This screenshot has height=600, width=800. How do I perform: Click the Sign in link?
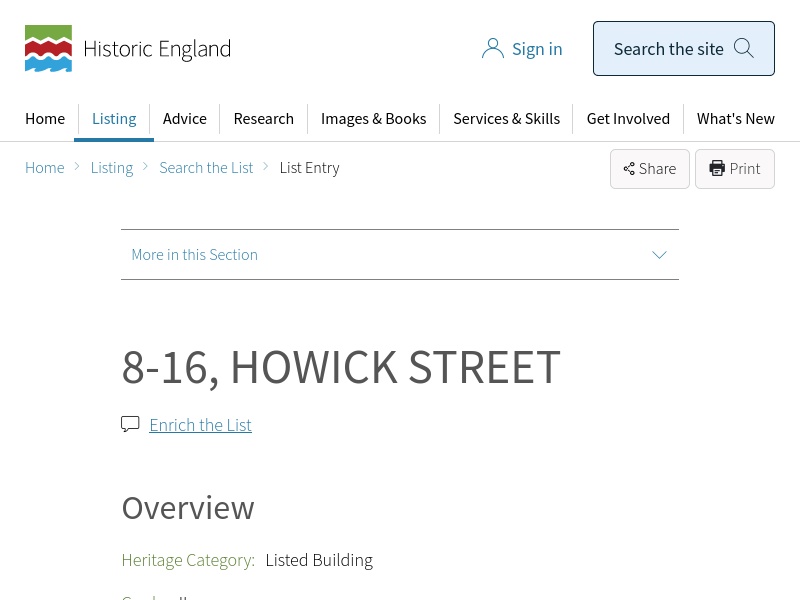537,49
